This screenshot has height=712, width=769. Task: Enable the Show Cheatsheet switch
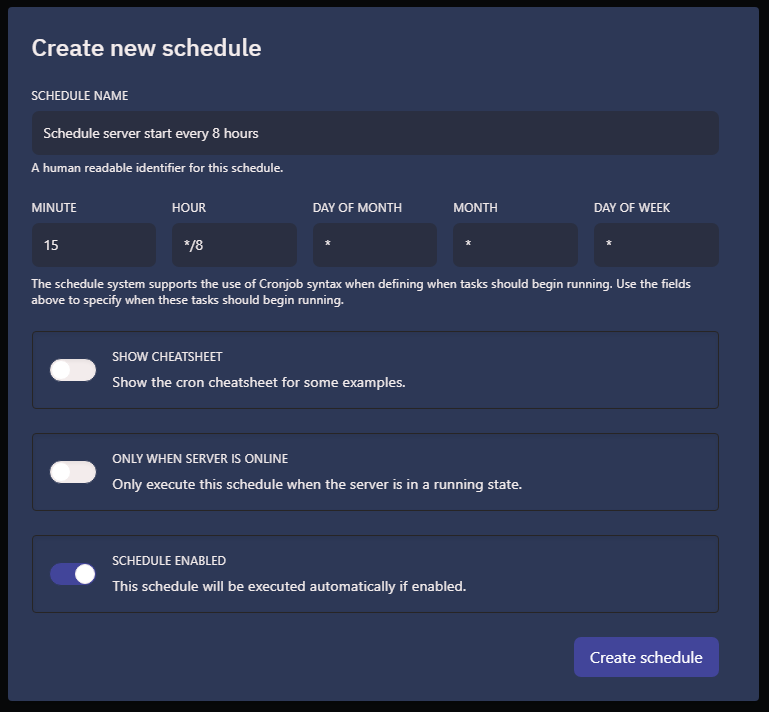coord(73,370)
